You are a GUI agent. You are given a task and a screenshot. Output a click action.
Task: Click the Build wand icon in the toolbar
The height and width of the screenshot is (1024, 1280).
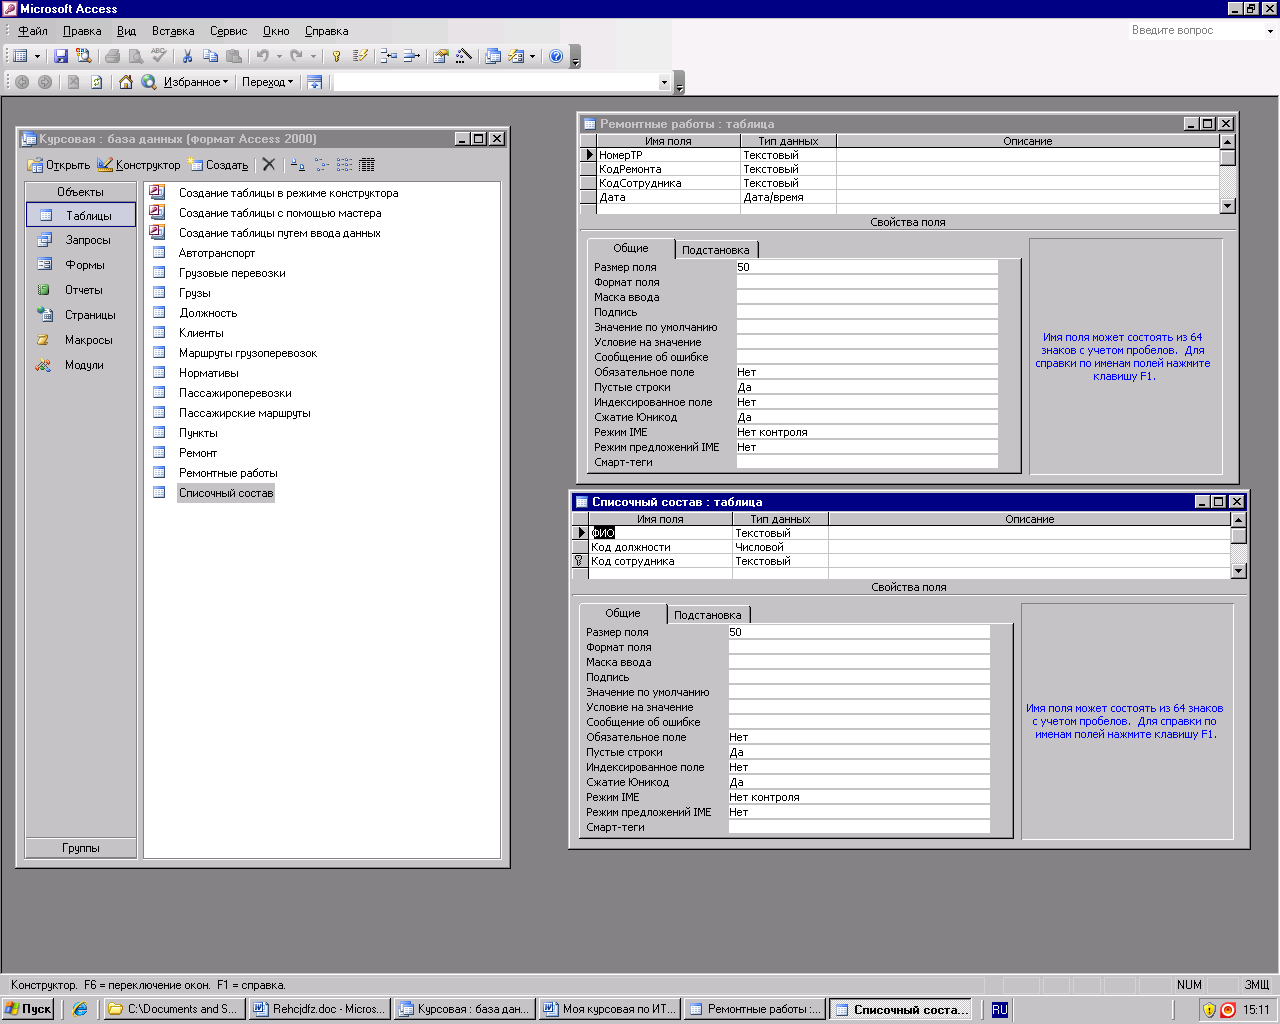point(463,57)
